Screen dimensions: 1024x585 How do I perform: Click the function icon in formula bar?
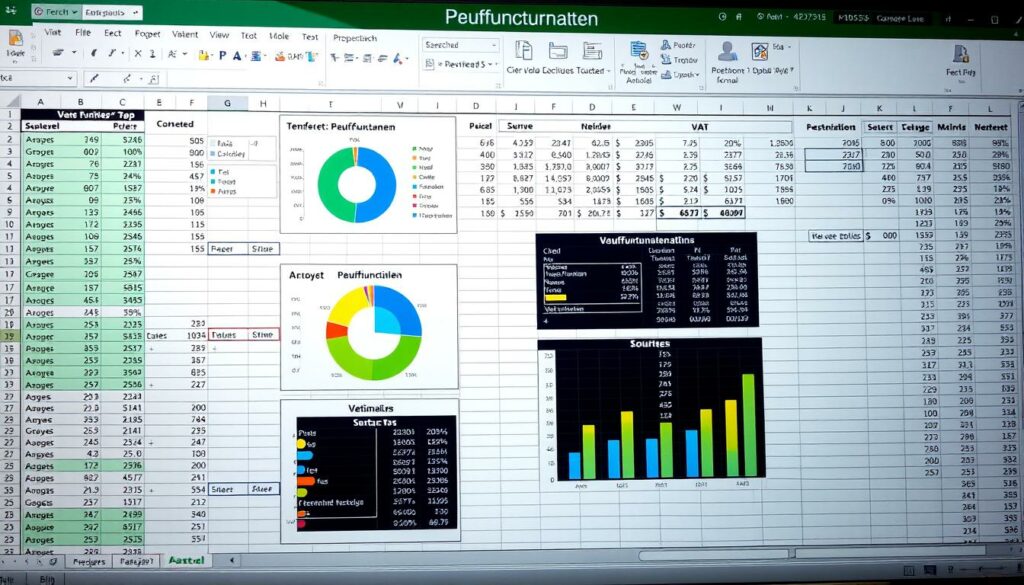coord(153,79)
